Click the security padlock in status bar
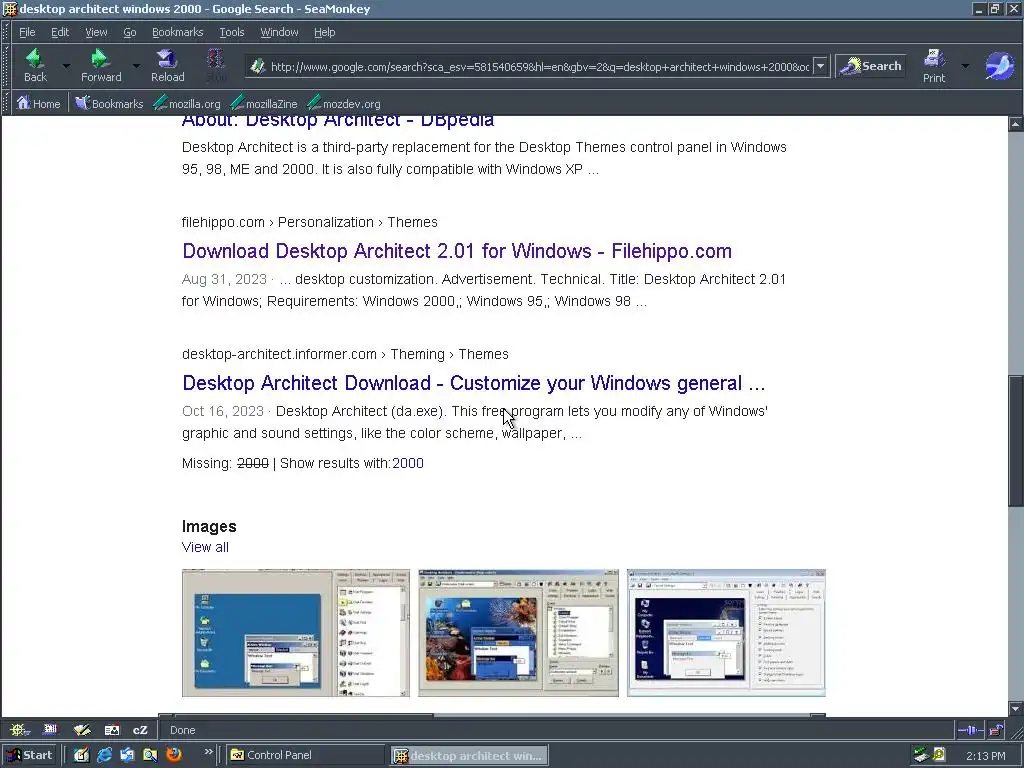The height and width of the screenshot is (768, 1024). 997,730
